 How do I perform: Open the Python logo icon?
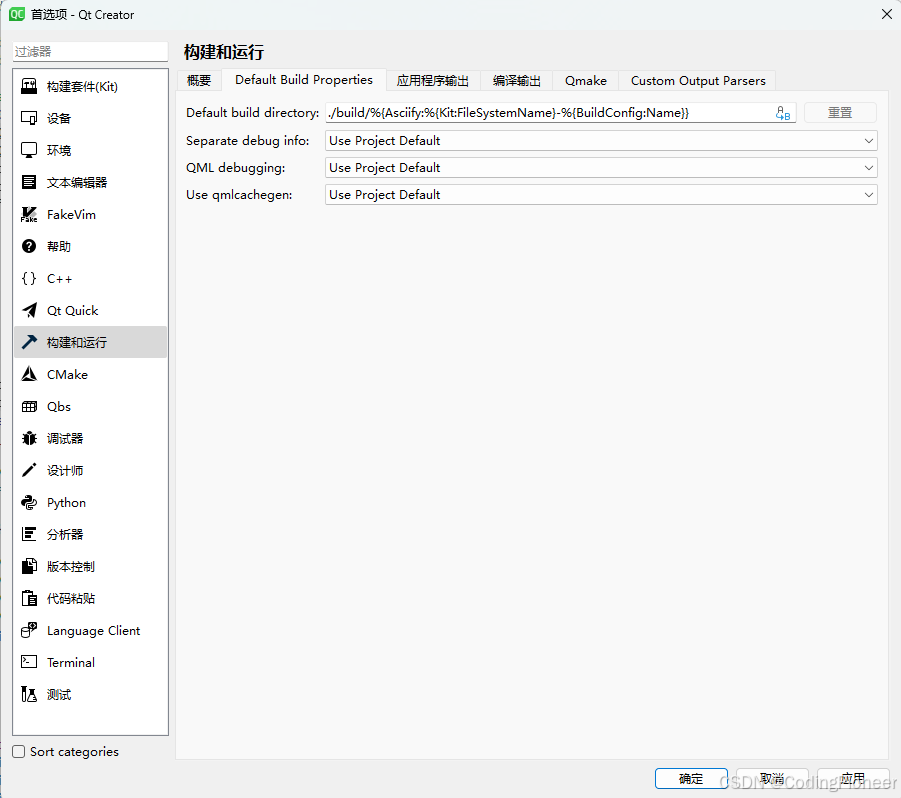tap(29, 503)
